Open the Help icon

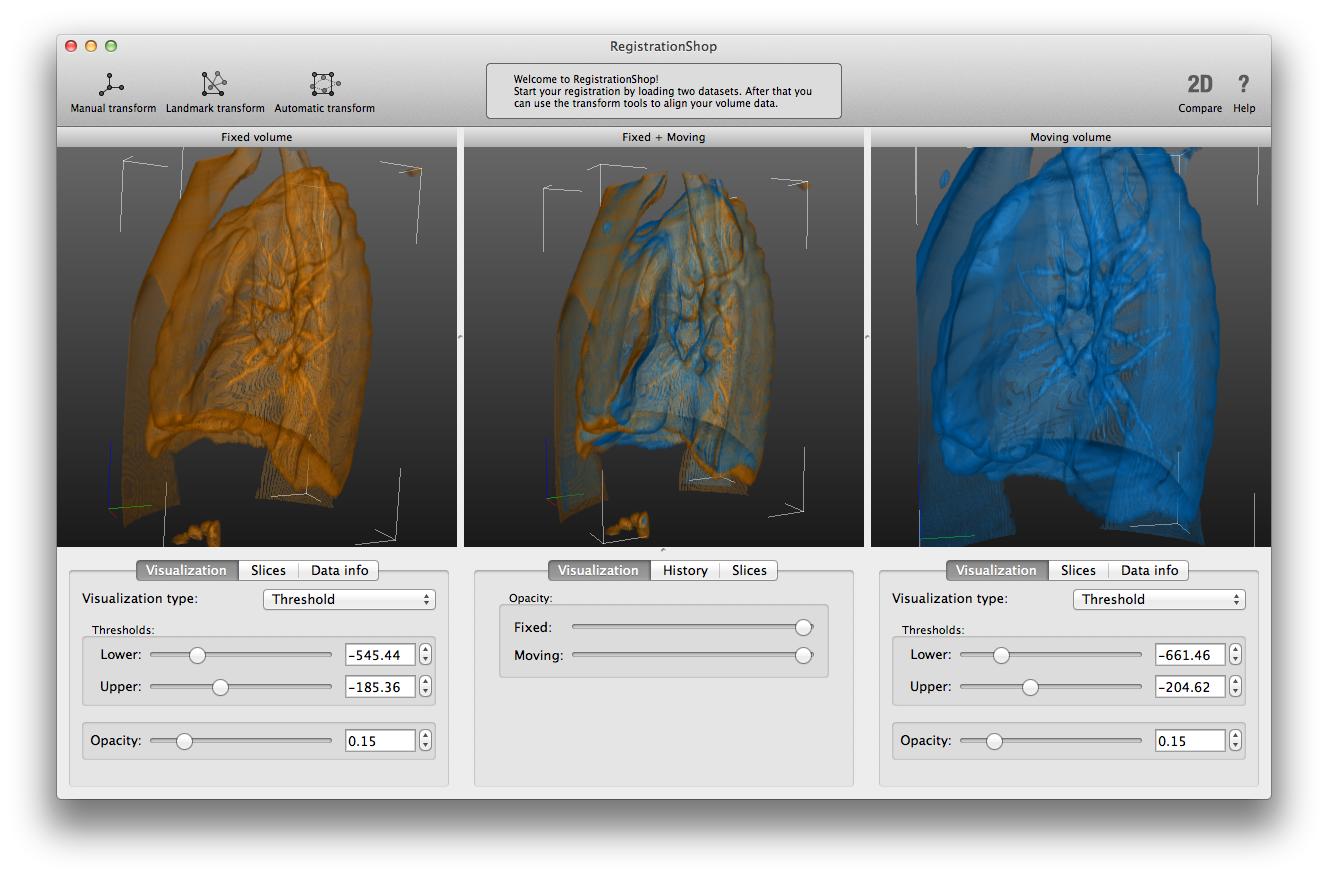tap(1243, 93)
